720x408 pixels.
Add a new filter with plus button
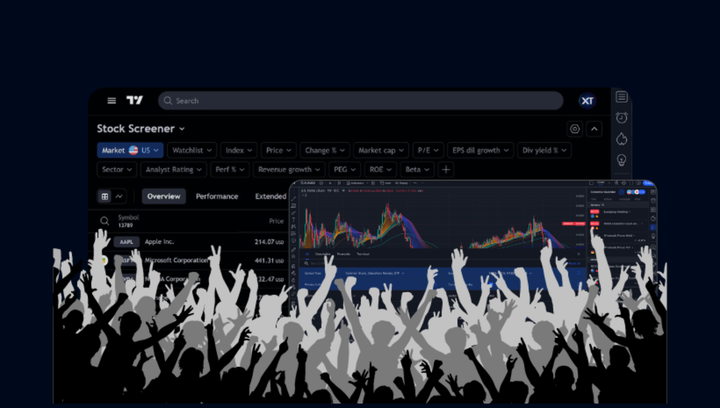point(446,169)
